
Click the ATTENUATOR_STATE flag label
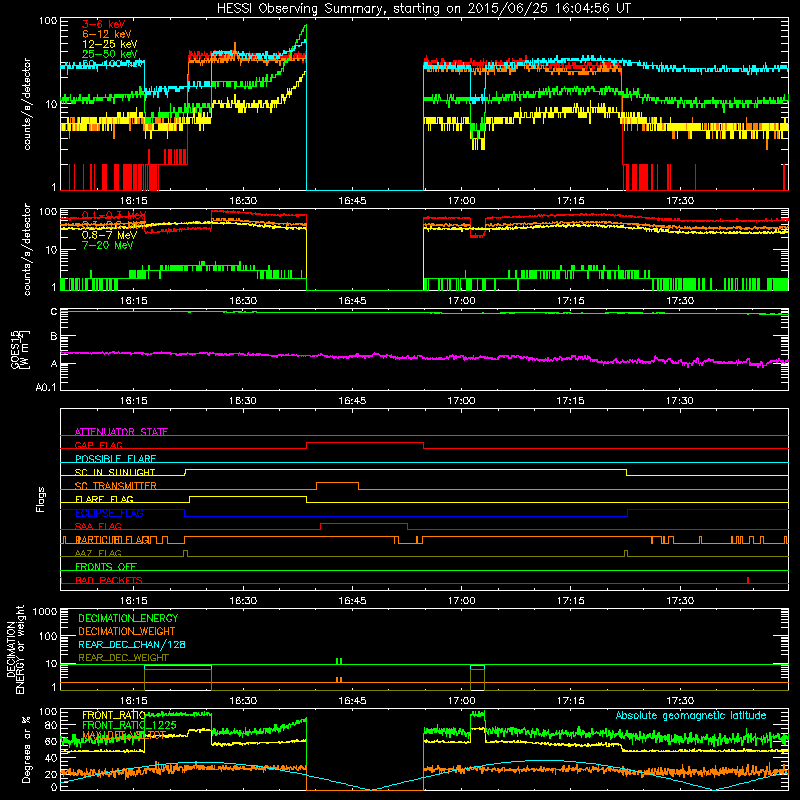121,432
